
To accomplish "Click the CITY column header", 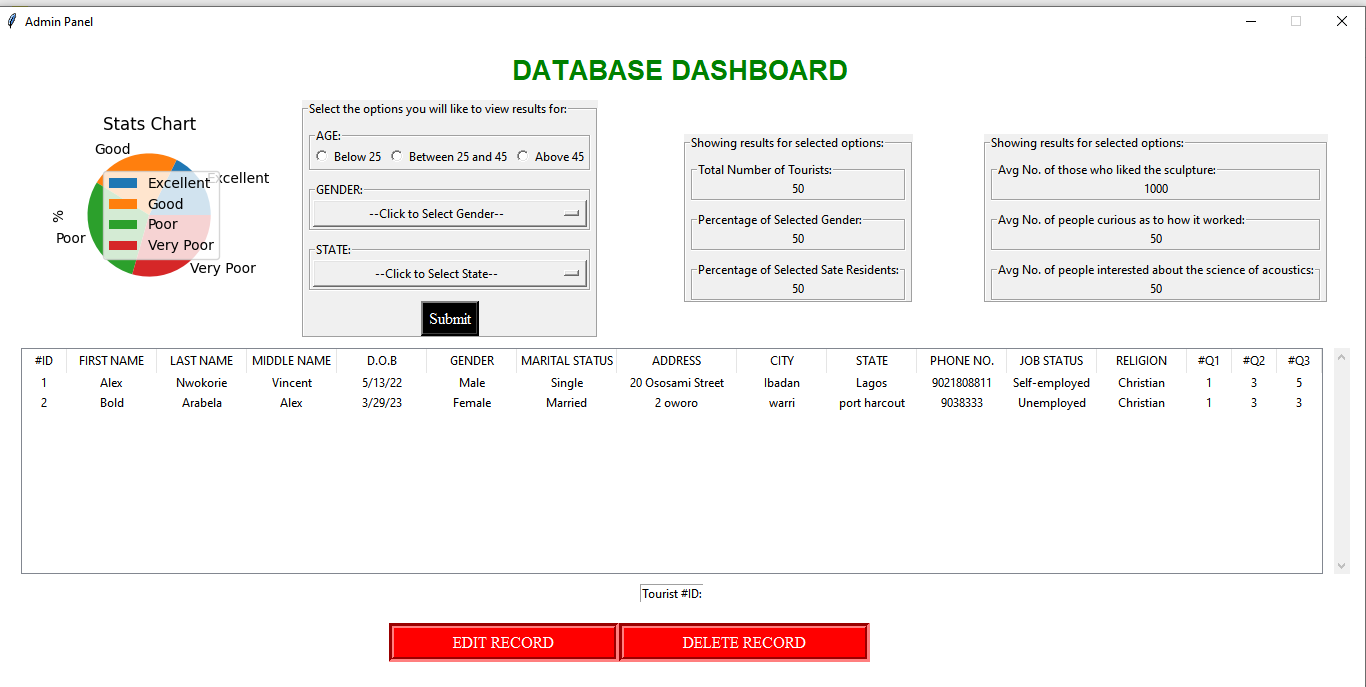I will pyautogui.click(x=782, y=361).
